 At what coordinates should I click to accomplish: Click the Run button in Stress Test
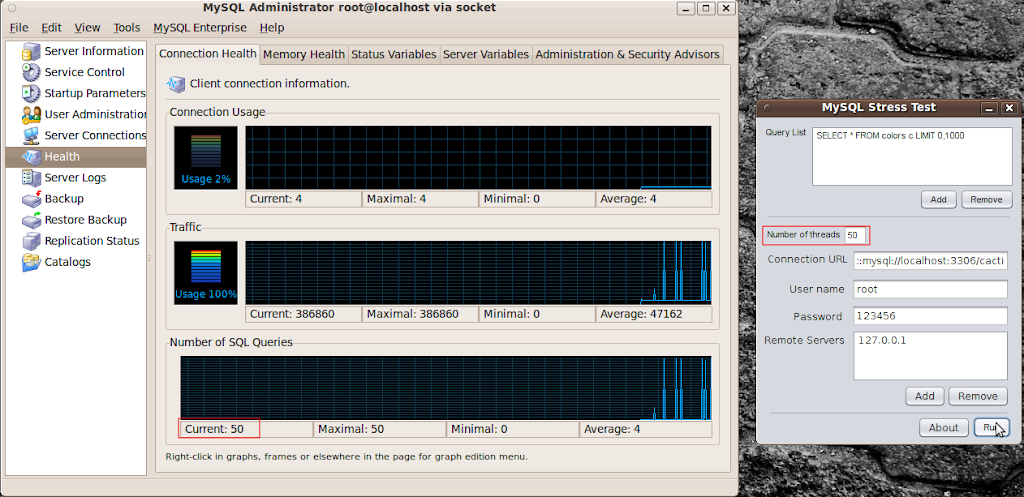pos(991,428)
